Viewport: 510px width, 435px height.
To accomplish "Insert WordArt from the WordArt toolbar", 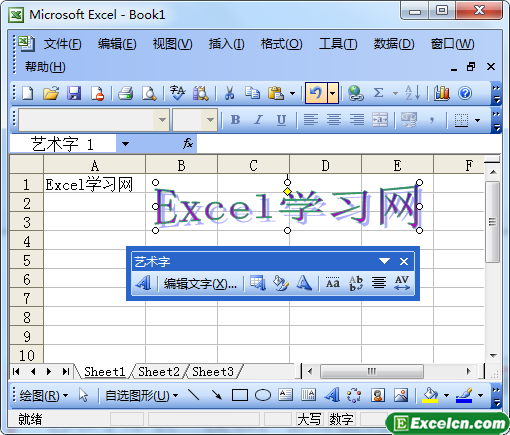I will click(x=144, y=283).
